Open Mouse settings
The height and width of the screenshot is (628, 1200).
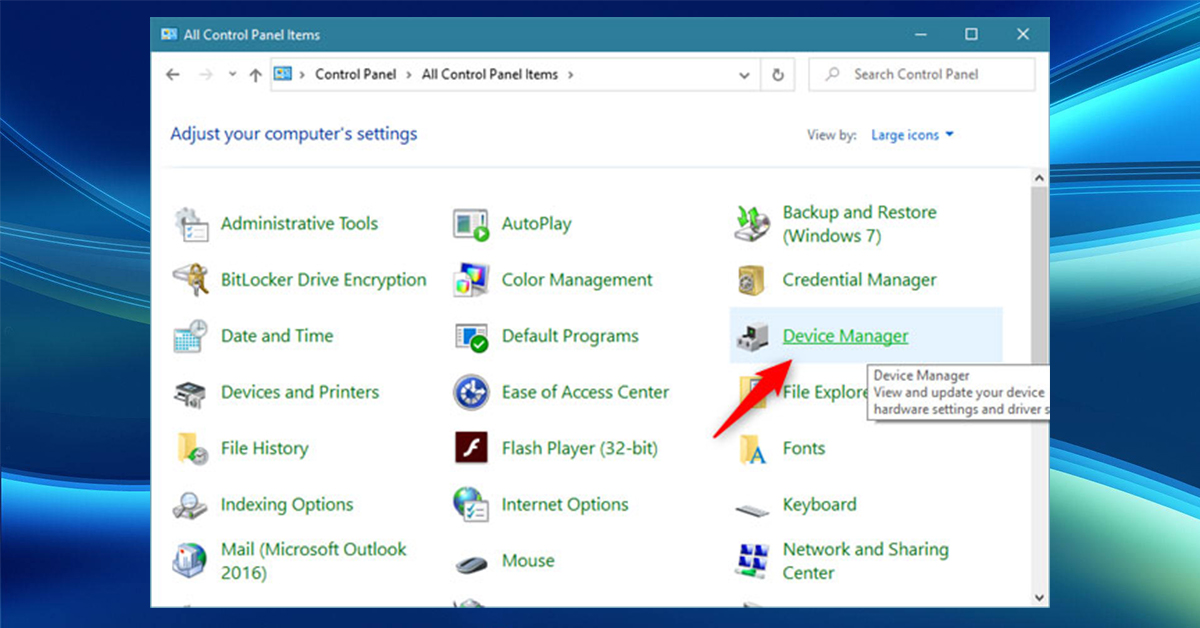click(527, 561)
